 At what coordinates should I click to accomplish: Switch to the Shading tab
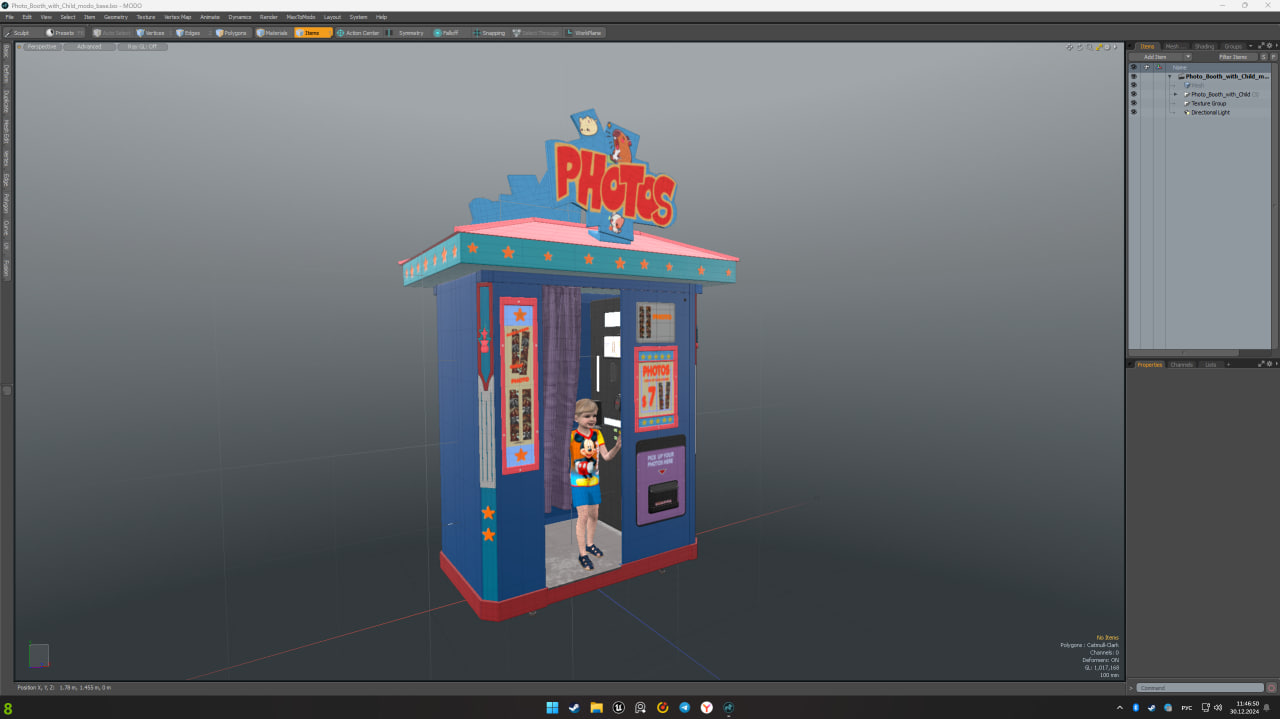click(x=1204, y=46)
